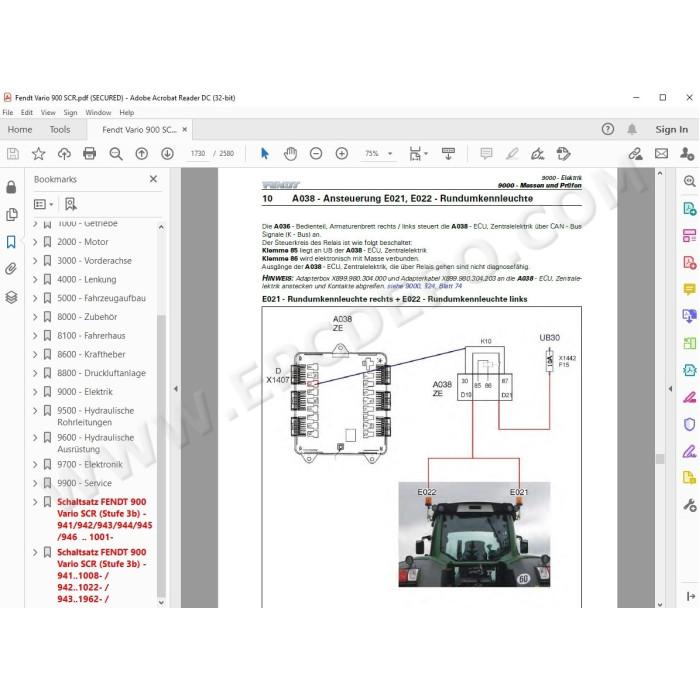Activate the Hand pan tool
This screenshot has width=700, height=700.
click(290, 154)
